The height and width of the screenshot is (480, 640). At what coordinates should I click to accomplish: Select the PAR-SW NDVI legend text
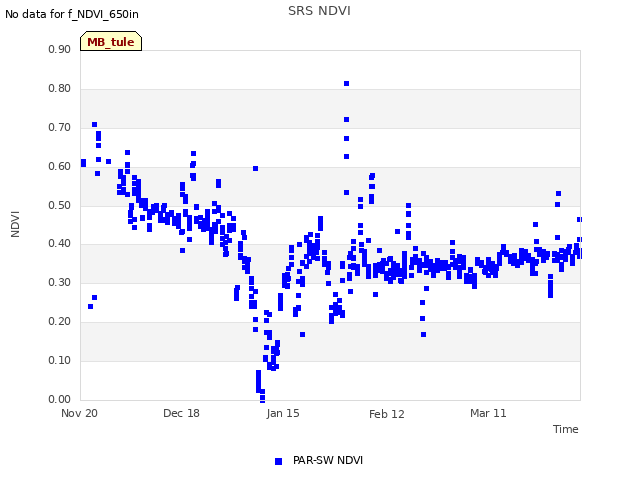328,460
